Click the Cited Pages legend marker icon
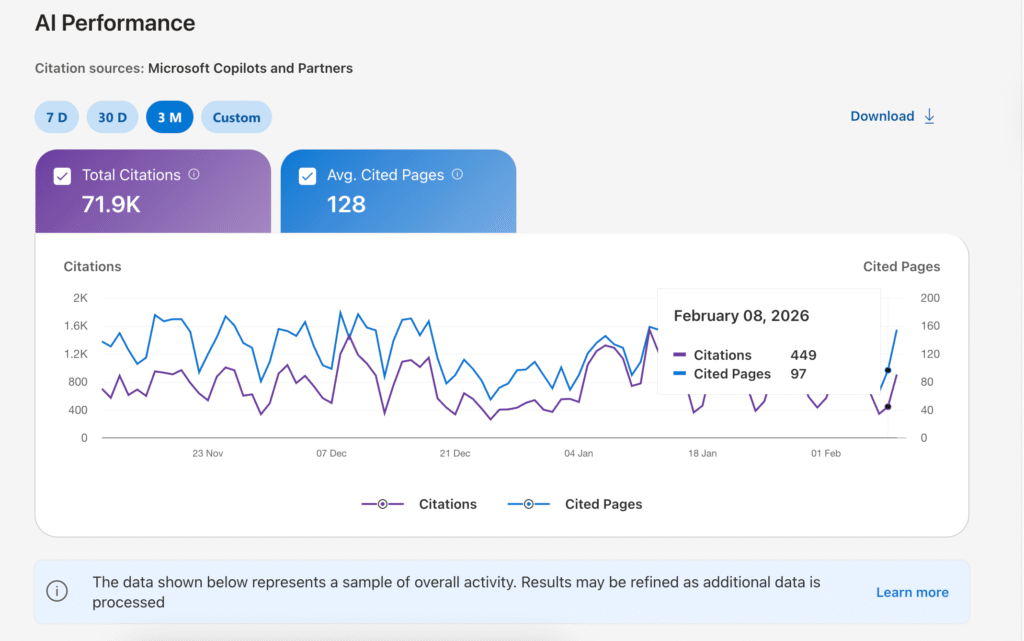 [x=528, y=504]
